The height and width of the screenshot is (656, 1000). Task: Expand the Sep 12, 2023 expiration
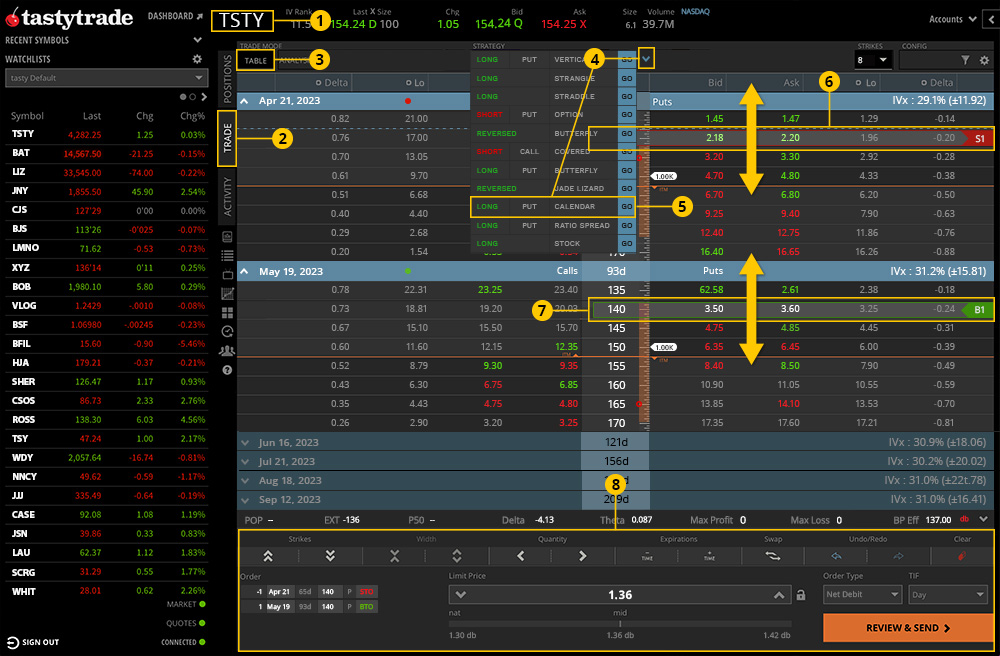pos(245,500)
